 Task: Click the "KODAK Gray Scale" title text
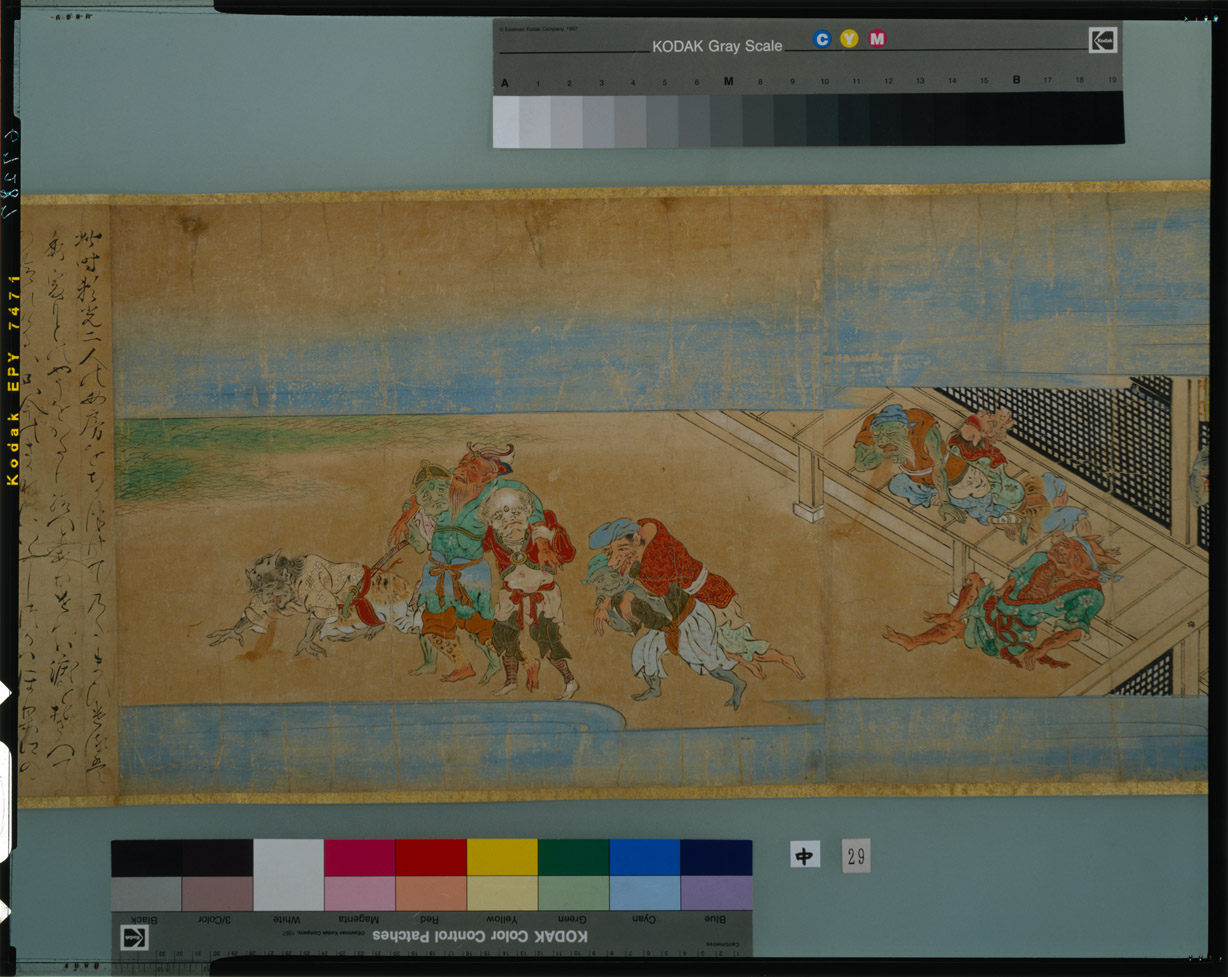coord(717,46)
